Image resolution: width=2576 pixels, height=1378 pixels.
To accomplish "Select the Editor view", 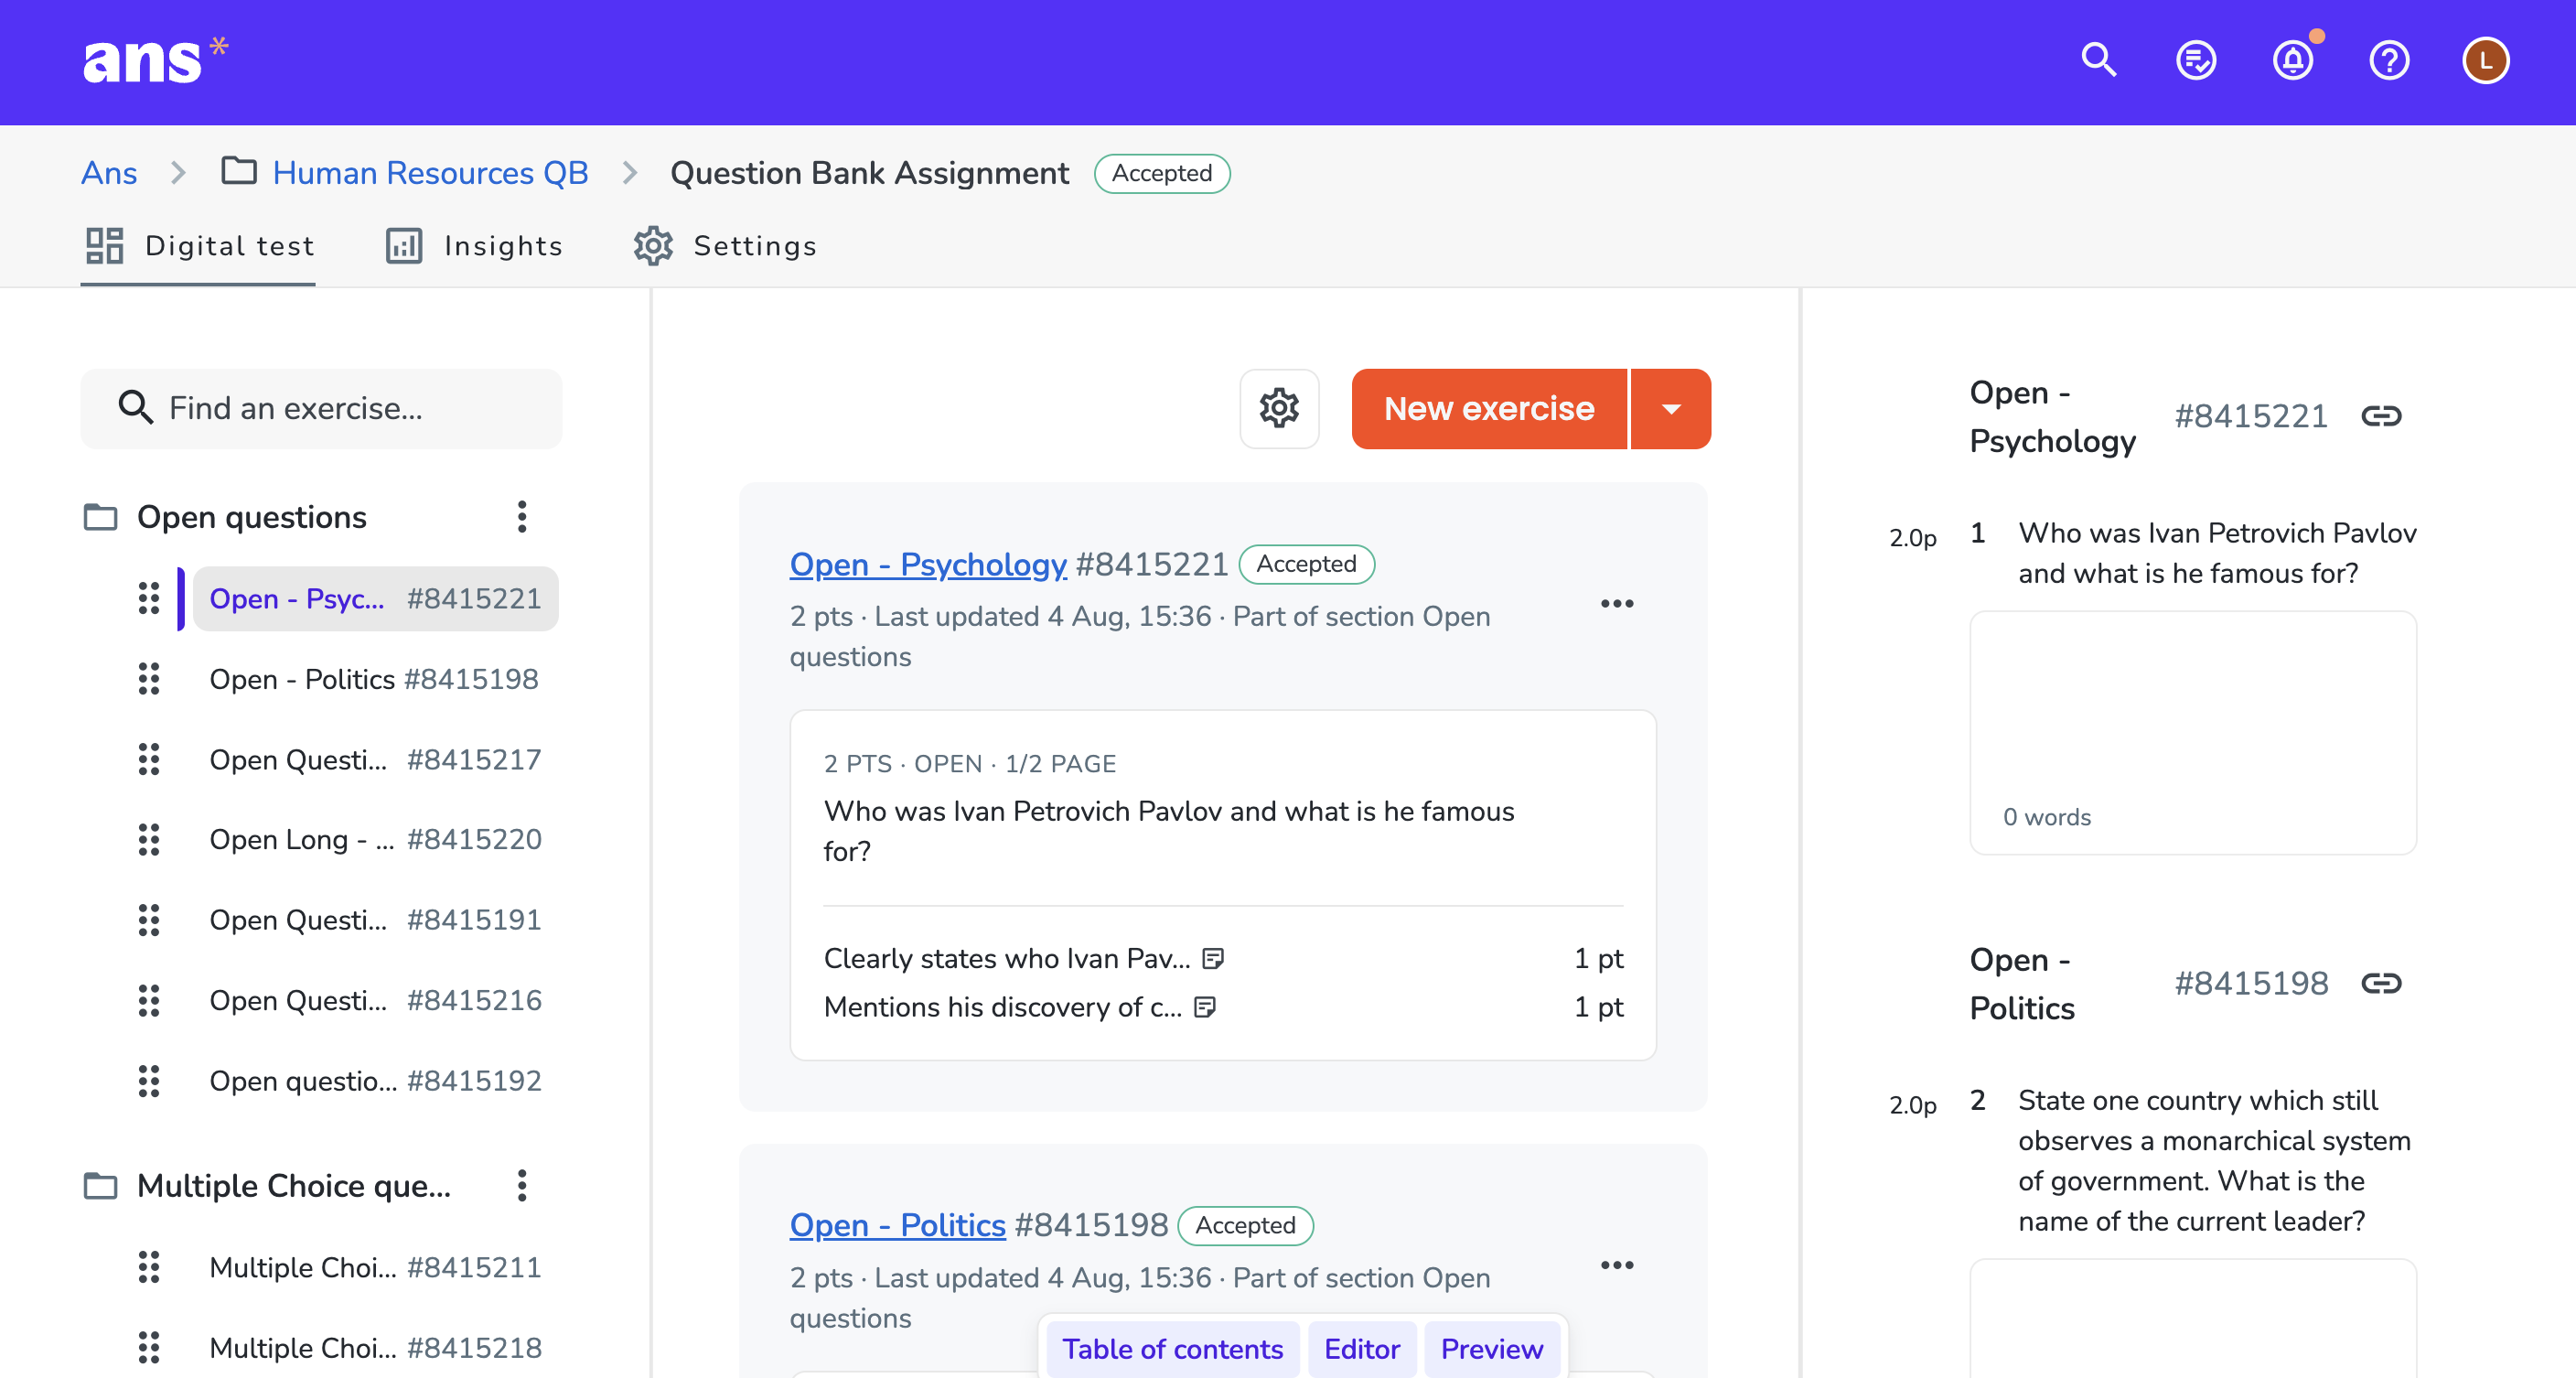I will pyautogui.click(x=1362, y=1349).
